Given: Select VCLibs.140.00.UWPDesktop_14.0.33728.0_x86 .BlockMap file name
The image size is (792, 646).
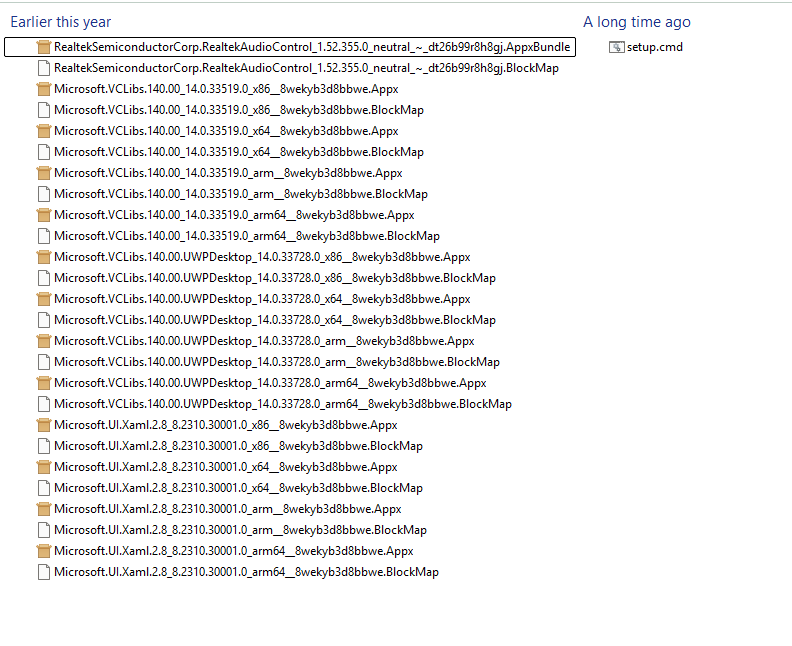Looking at the screenshot, I should click(275, 278).
